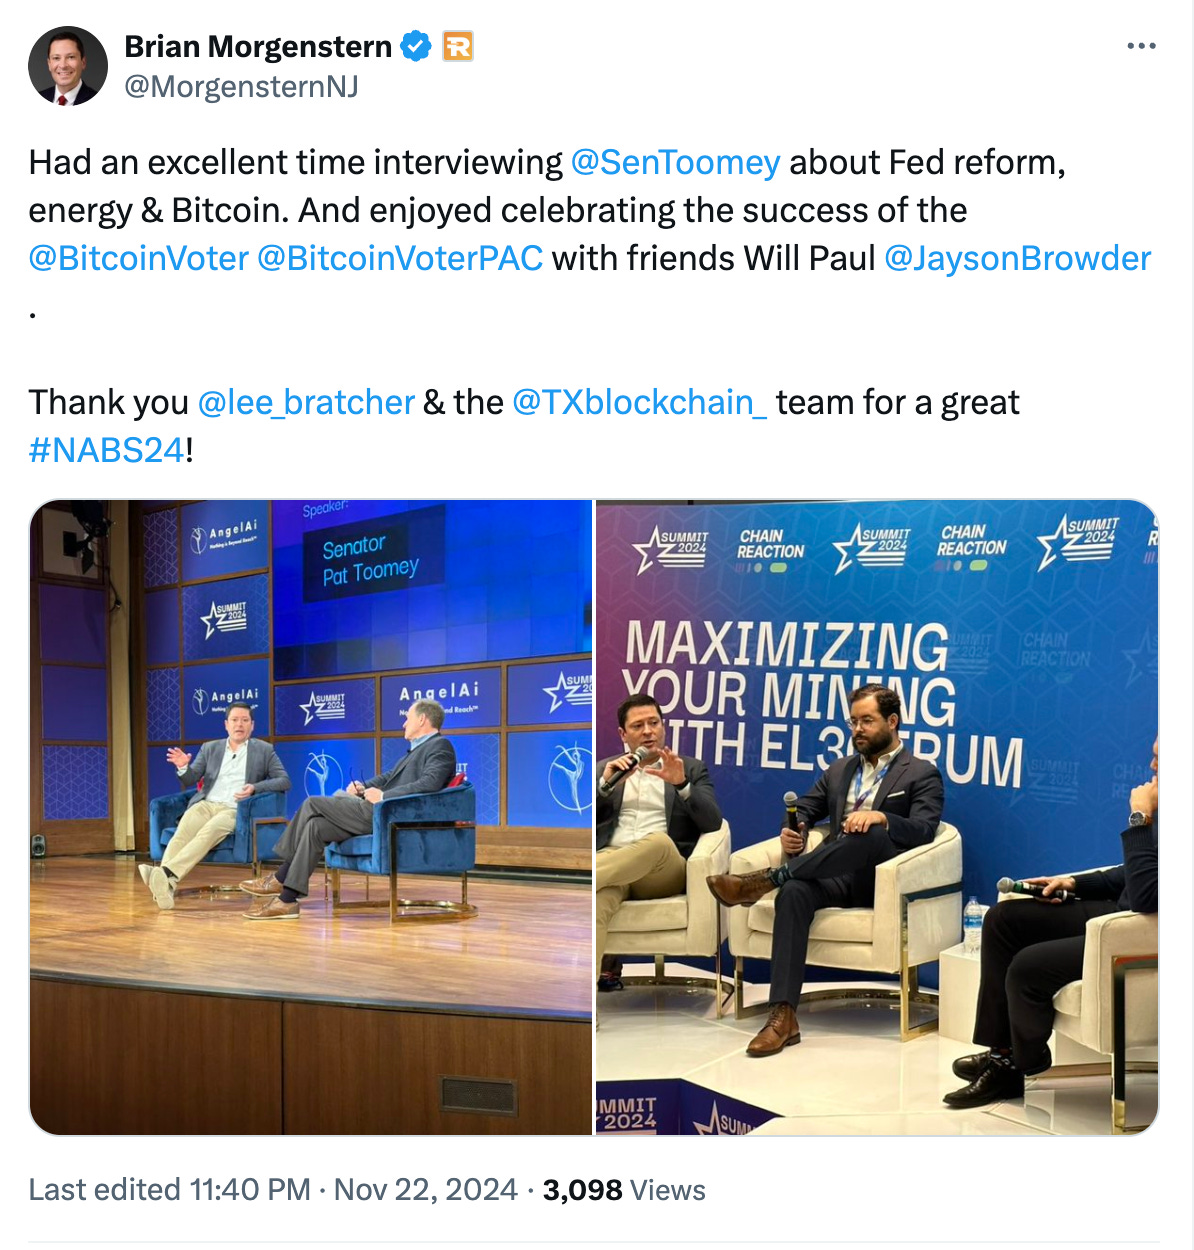Open the @MorgensternNJ handle
Viewport: 1194px width, 1250px height.
[x=241, y=87]
